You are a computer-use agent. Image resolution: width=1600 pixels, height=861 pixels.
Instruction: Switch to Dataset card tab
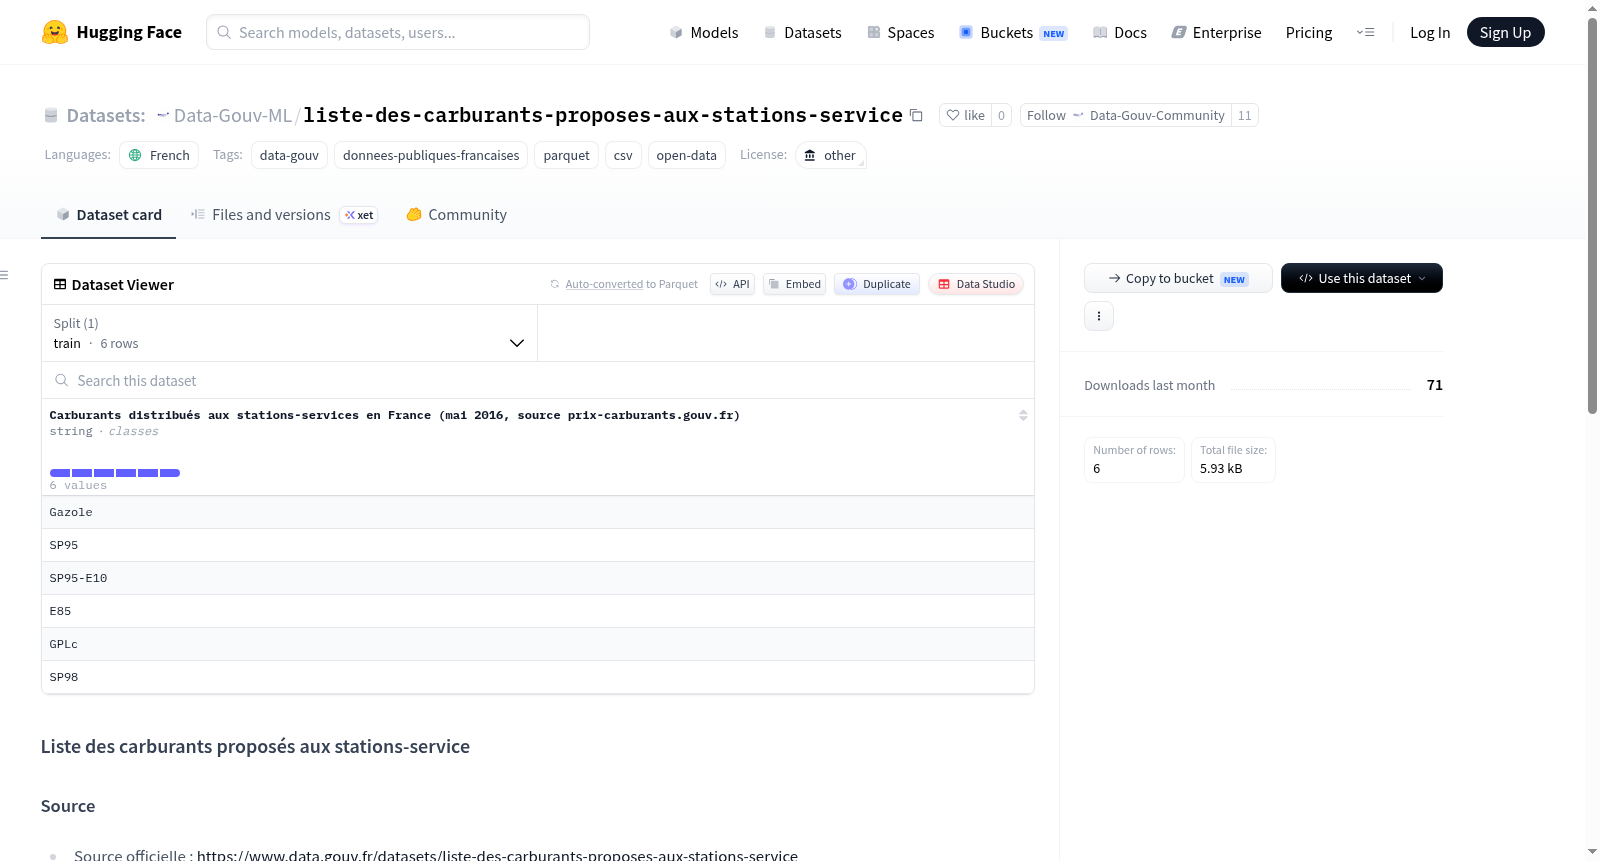point(108,214)
